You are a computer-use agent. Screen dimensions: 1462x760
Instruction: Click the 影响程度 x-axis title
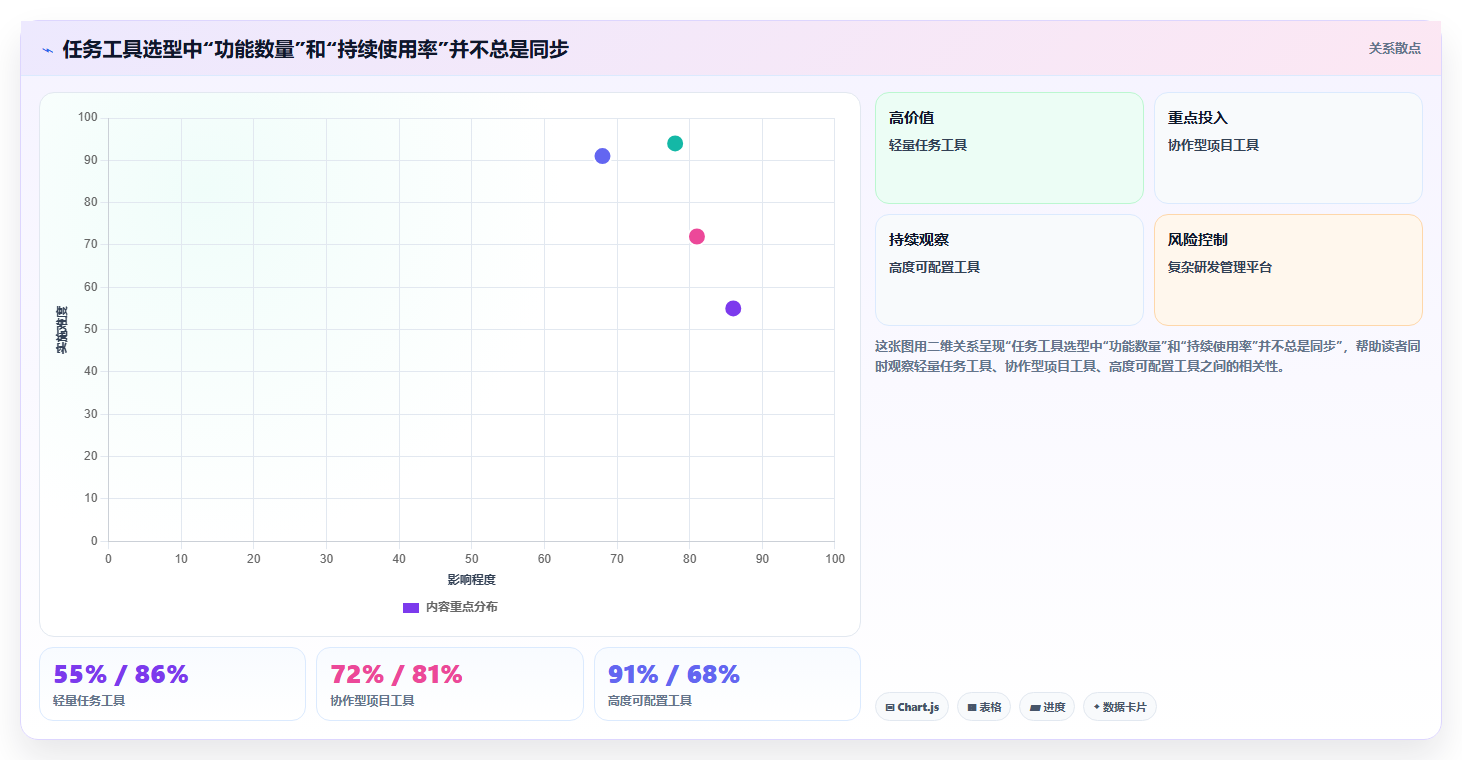coord(471,580)
